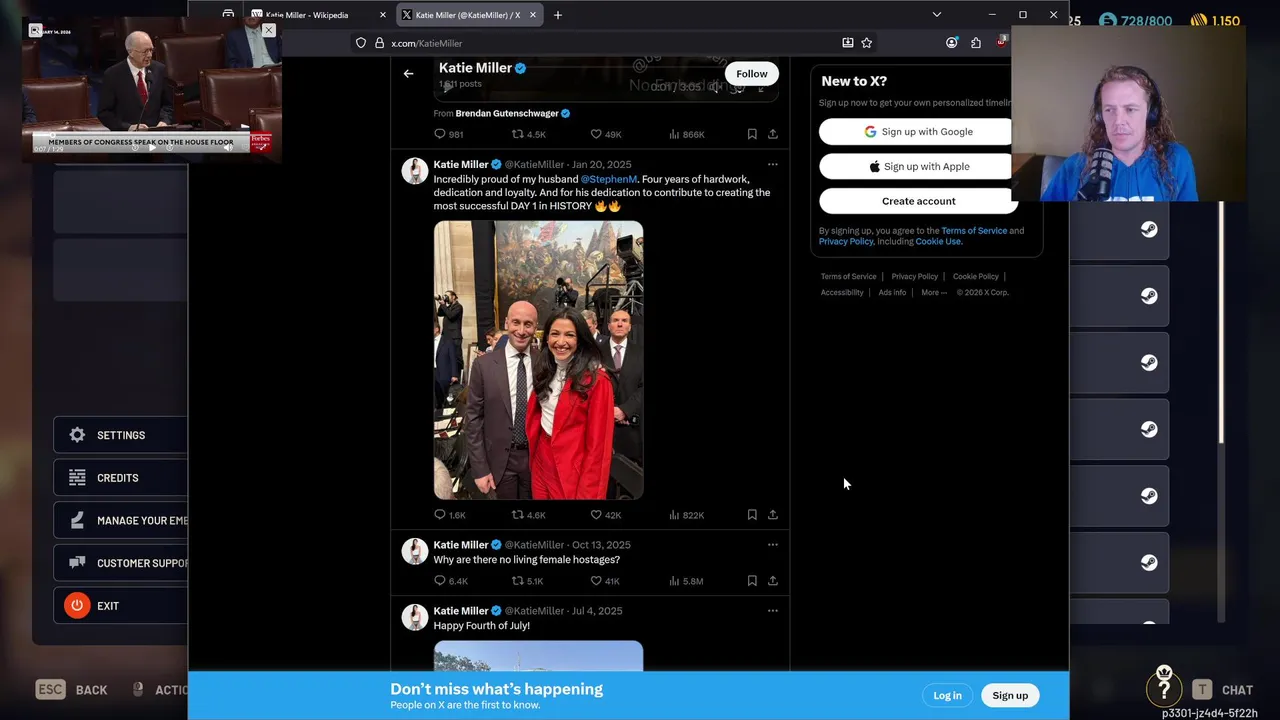Close the Katie Miller Wikipedia tab
The width and height of the screenshot is (1280, 720).
pos(382,15)
